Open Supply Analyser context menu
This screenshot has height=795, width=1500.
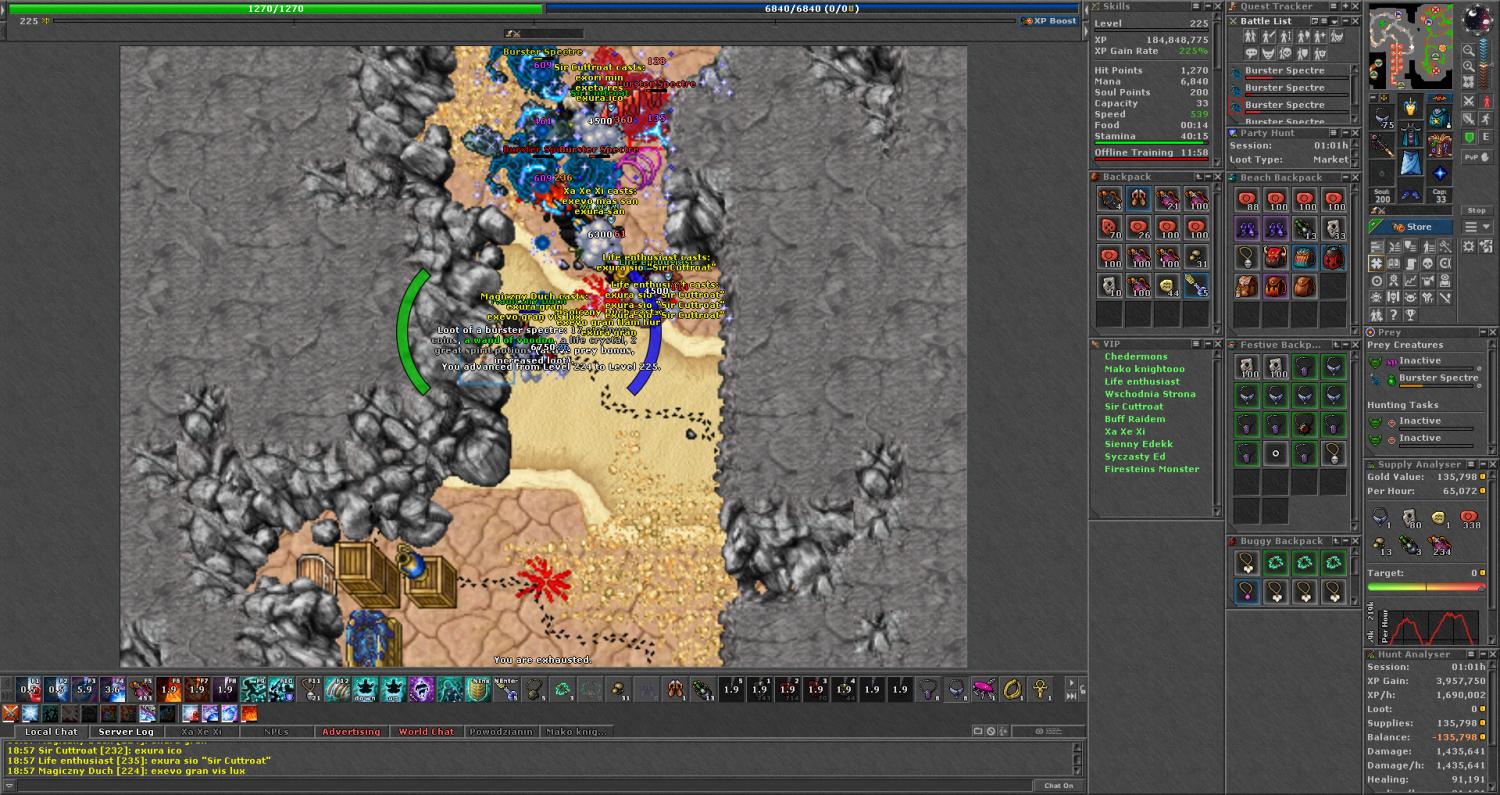coord(1471,465)
